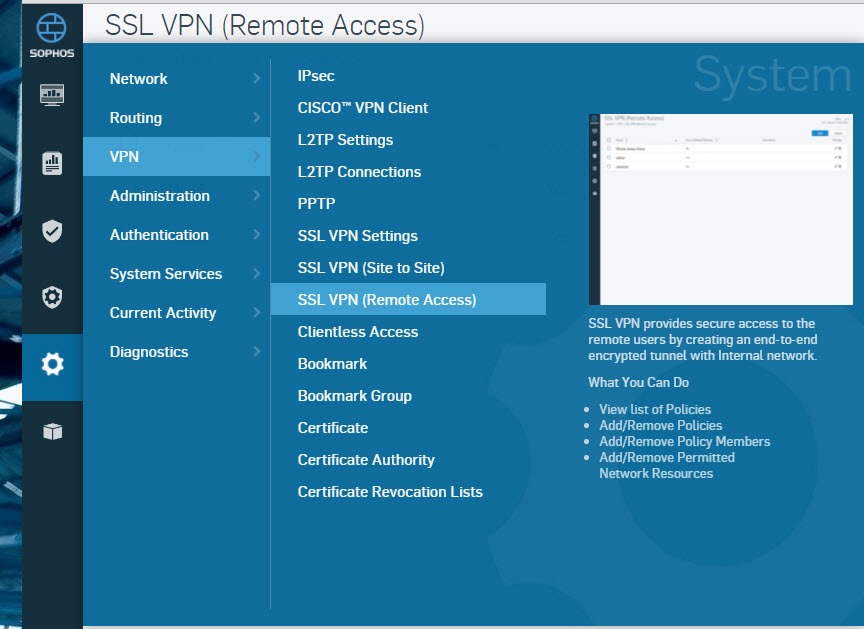Click 'Add/Remove Permitted Network Resources' text
This screenshot has height=629, width=864.
pos(667,465)
